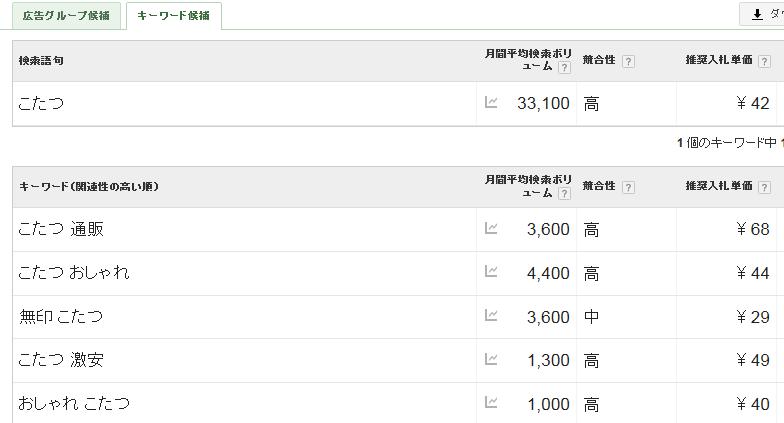View trend chart for おしゃれ こたつ
784x423 pixels.
click(491, 402)
